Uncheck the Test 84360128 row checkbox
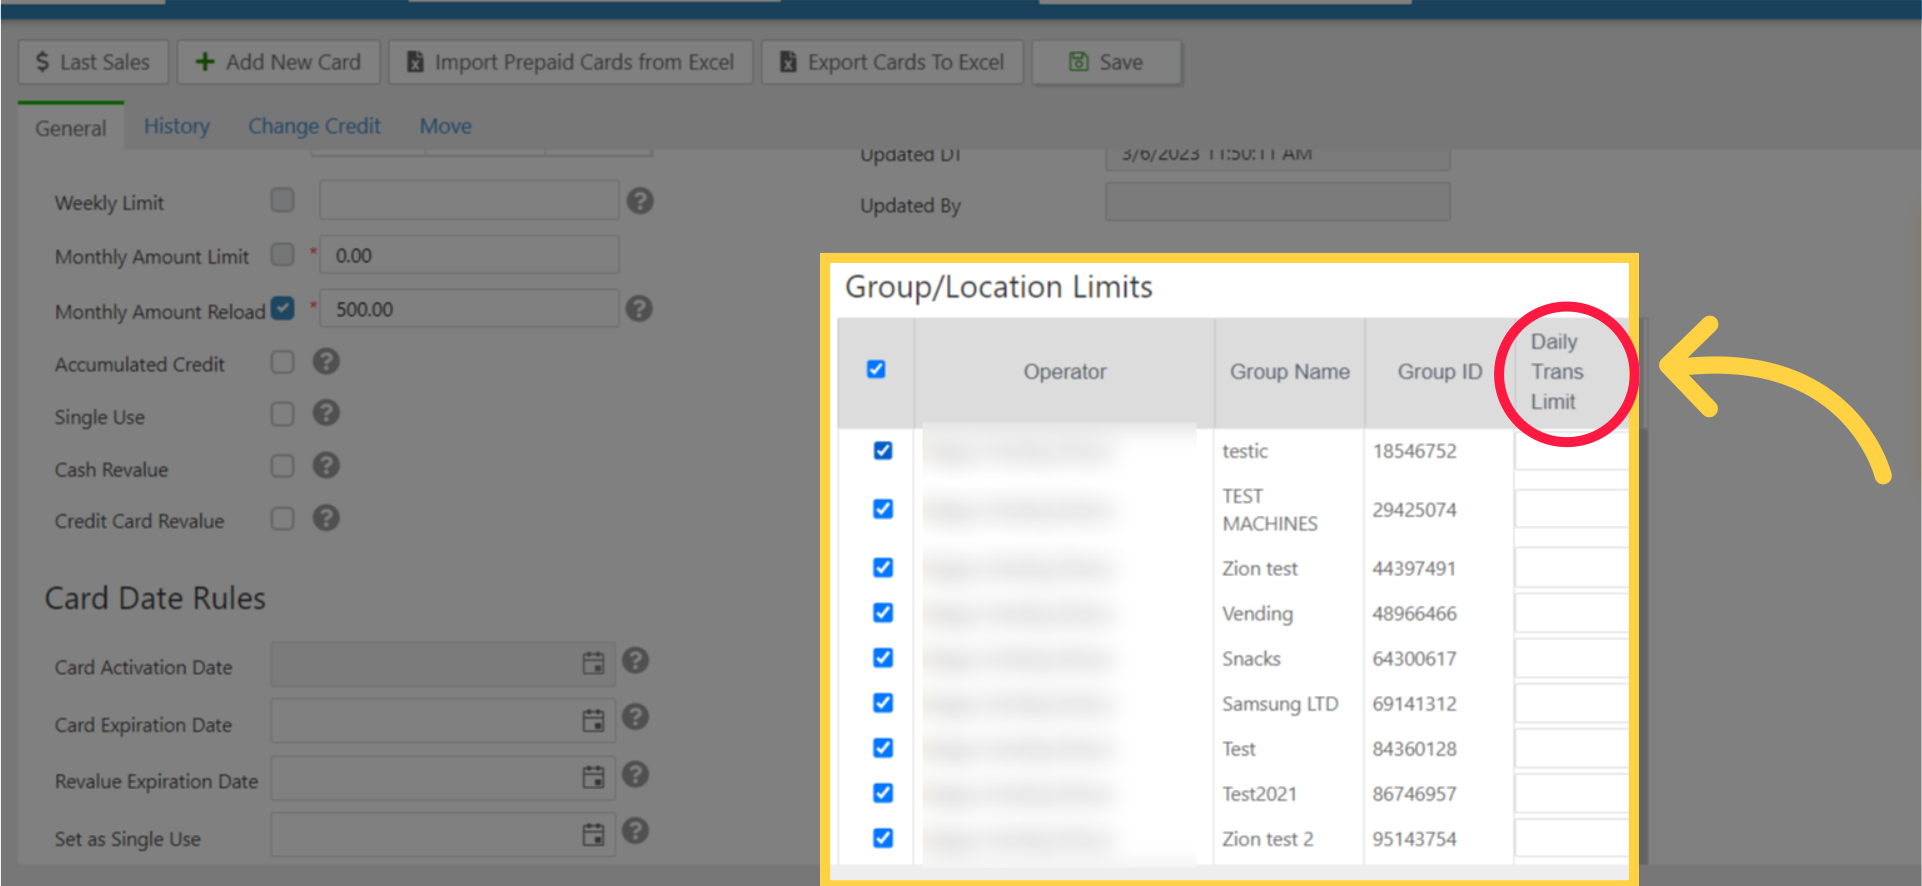 (x=883, y=747)
